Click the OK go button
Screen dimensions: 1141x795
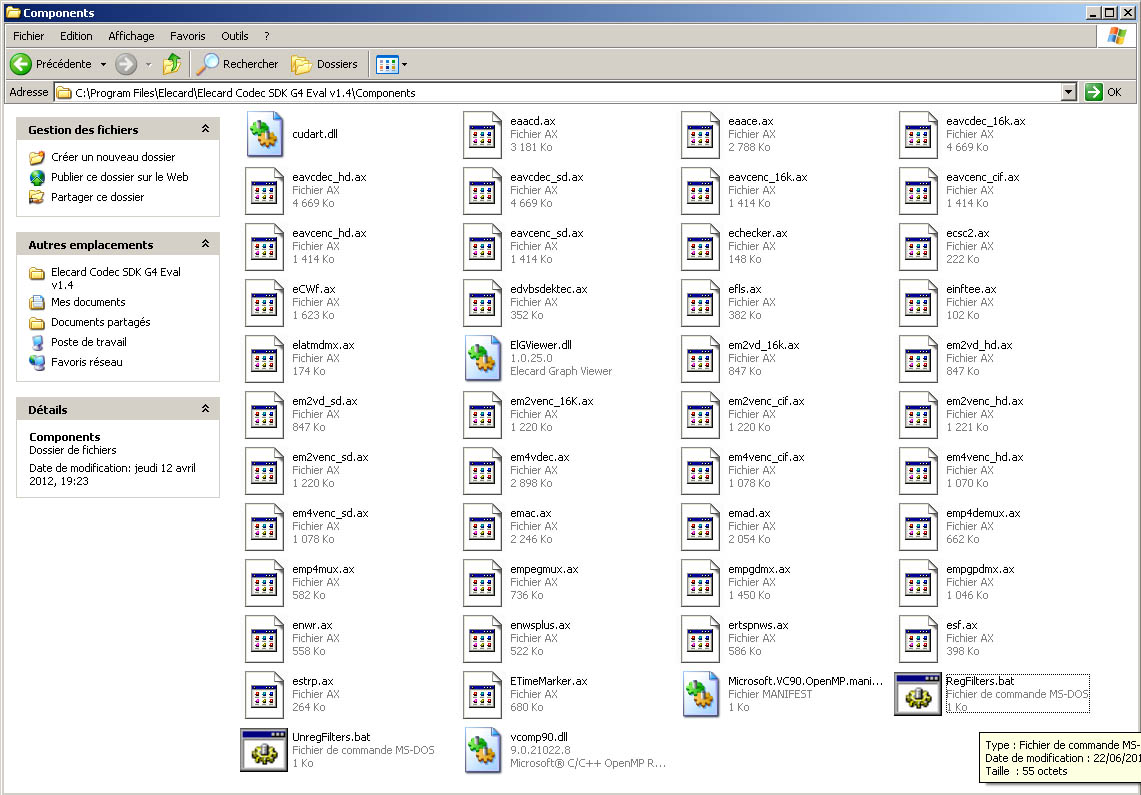(x=1104, y=92)
